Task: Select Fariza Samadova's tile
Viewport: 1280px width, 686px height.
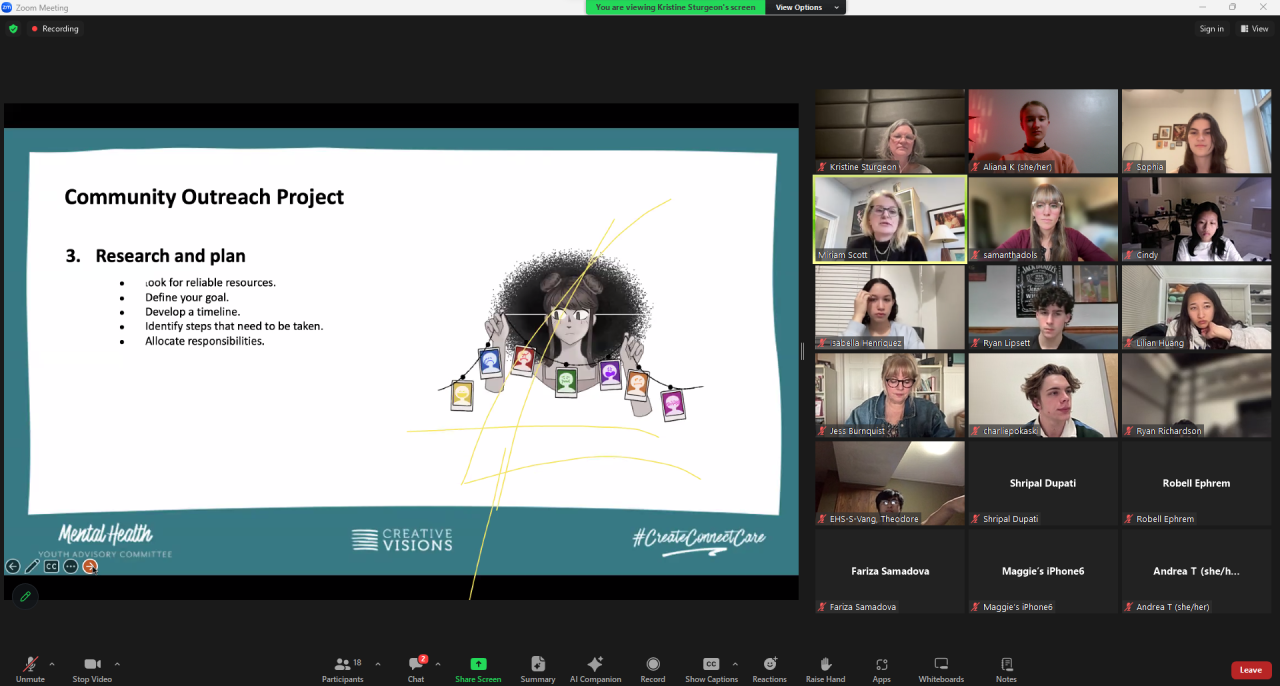Action: click(890, 571)
